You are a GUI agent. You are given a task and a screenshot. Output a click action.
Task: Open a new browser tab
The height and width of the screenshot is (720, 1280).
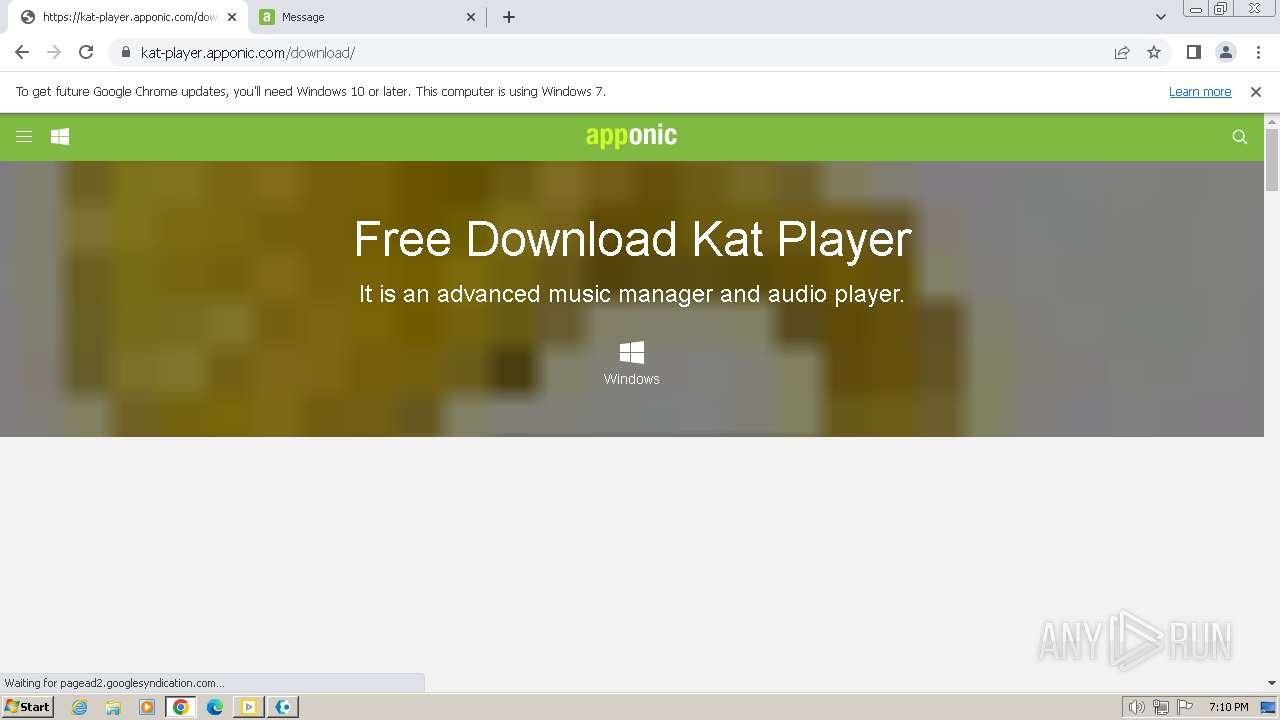(509, 17)
